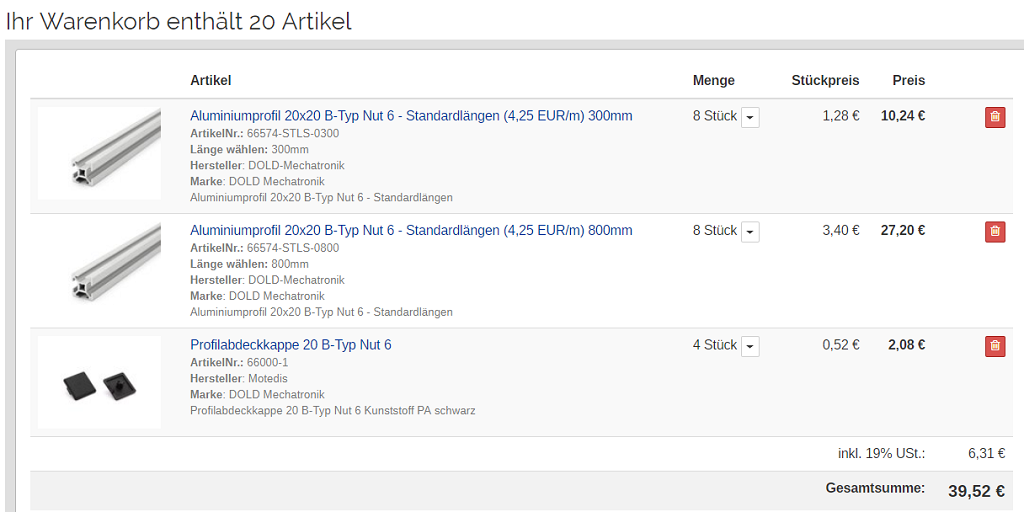Click article number 66574-STLS-0300
Viewport: 1024px width, 512px height.
pos(293,133)
